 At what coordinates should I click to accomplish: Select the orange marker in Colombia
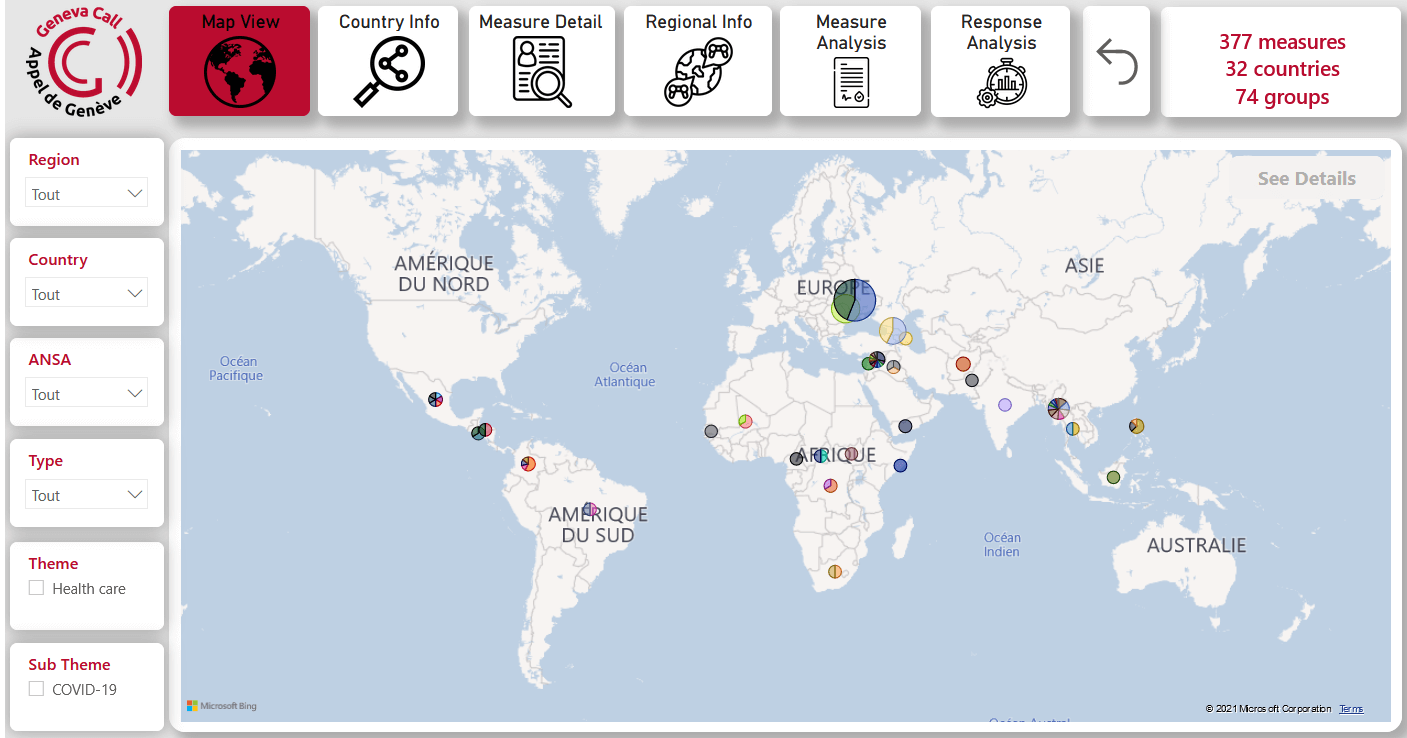coord(528,464)
